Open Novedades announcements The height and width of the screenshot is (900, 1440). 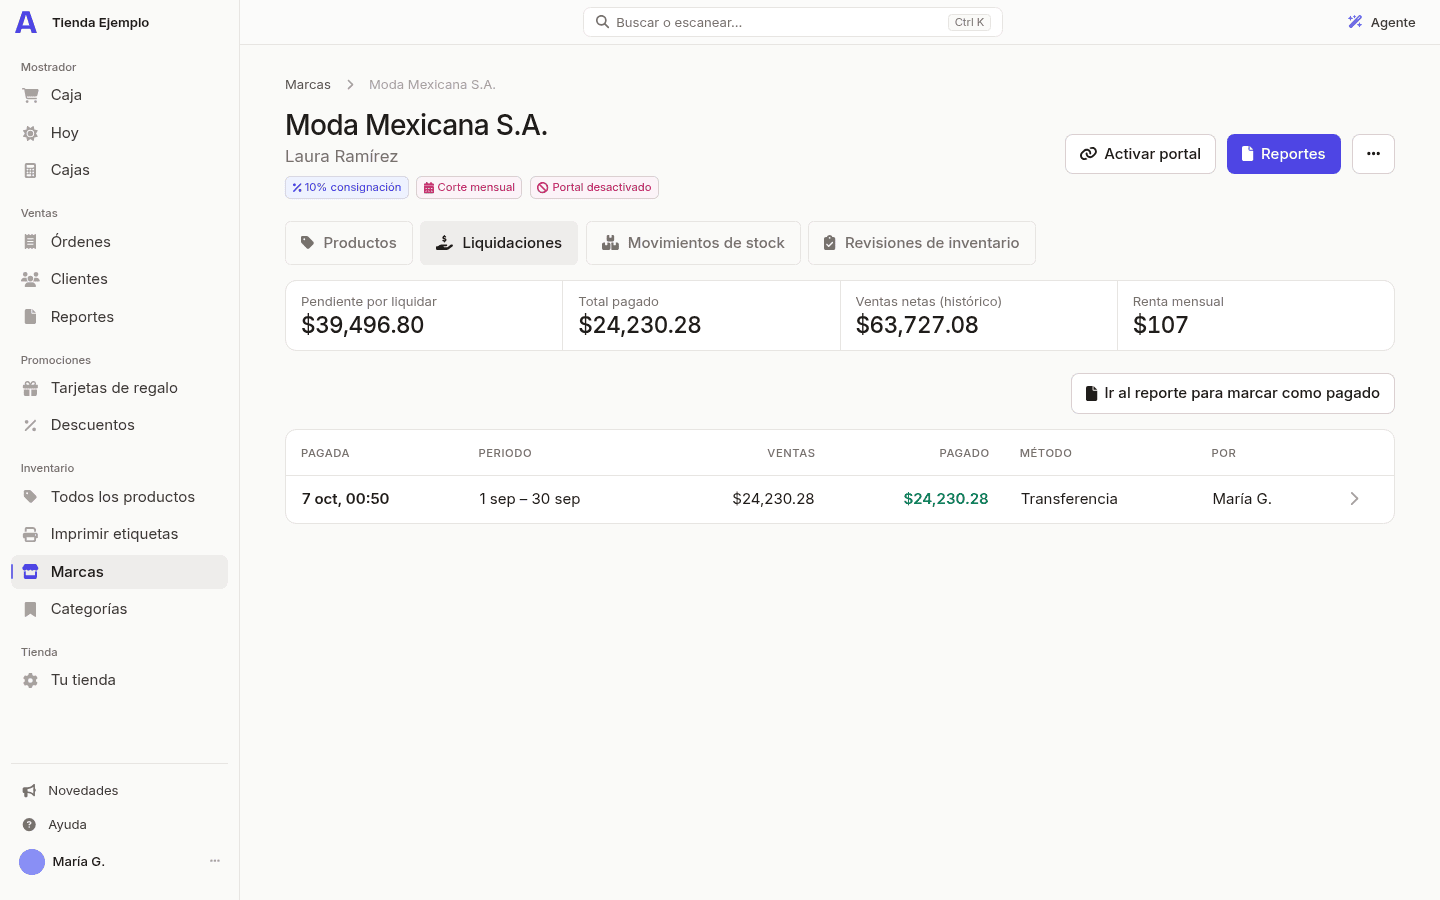click(119, 791)
